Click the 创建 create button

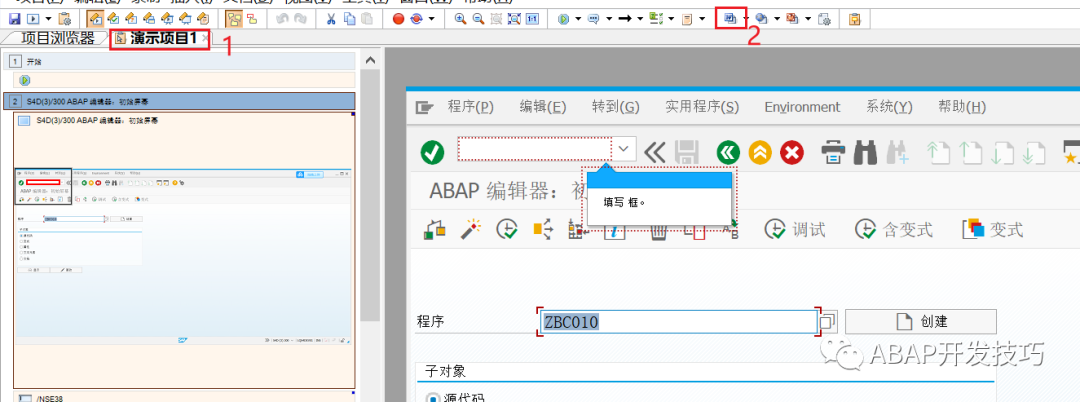coord(921,321)
